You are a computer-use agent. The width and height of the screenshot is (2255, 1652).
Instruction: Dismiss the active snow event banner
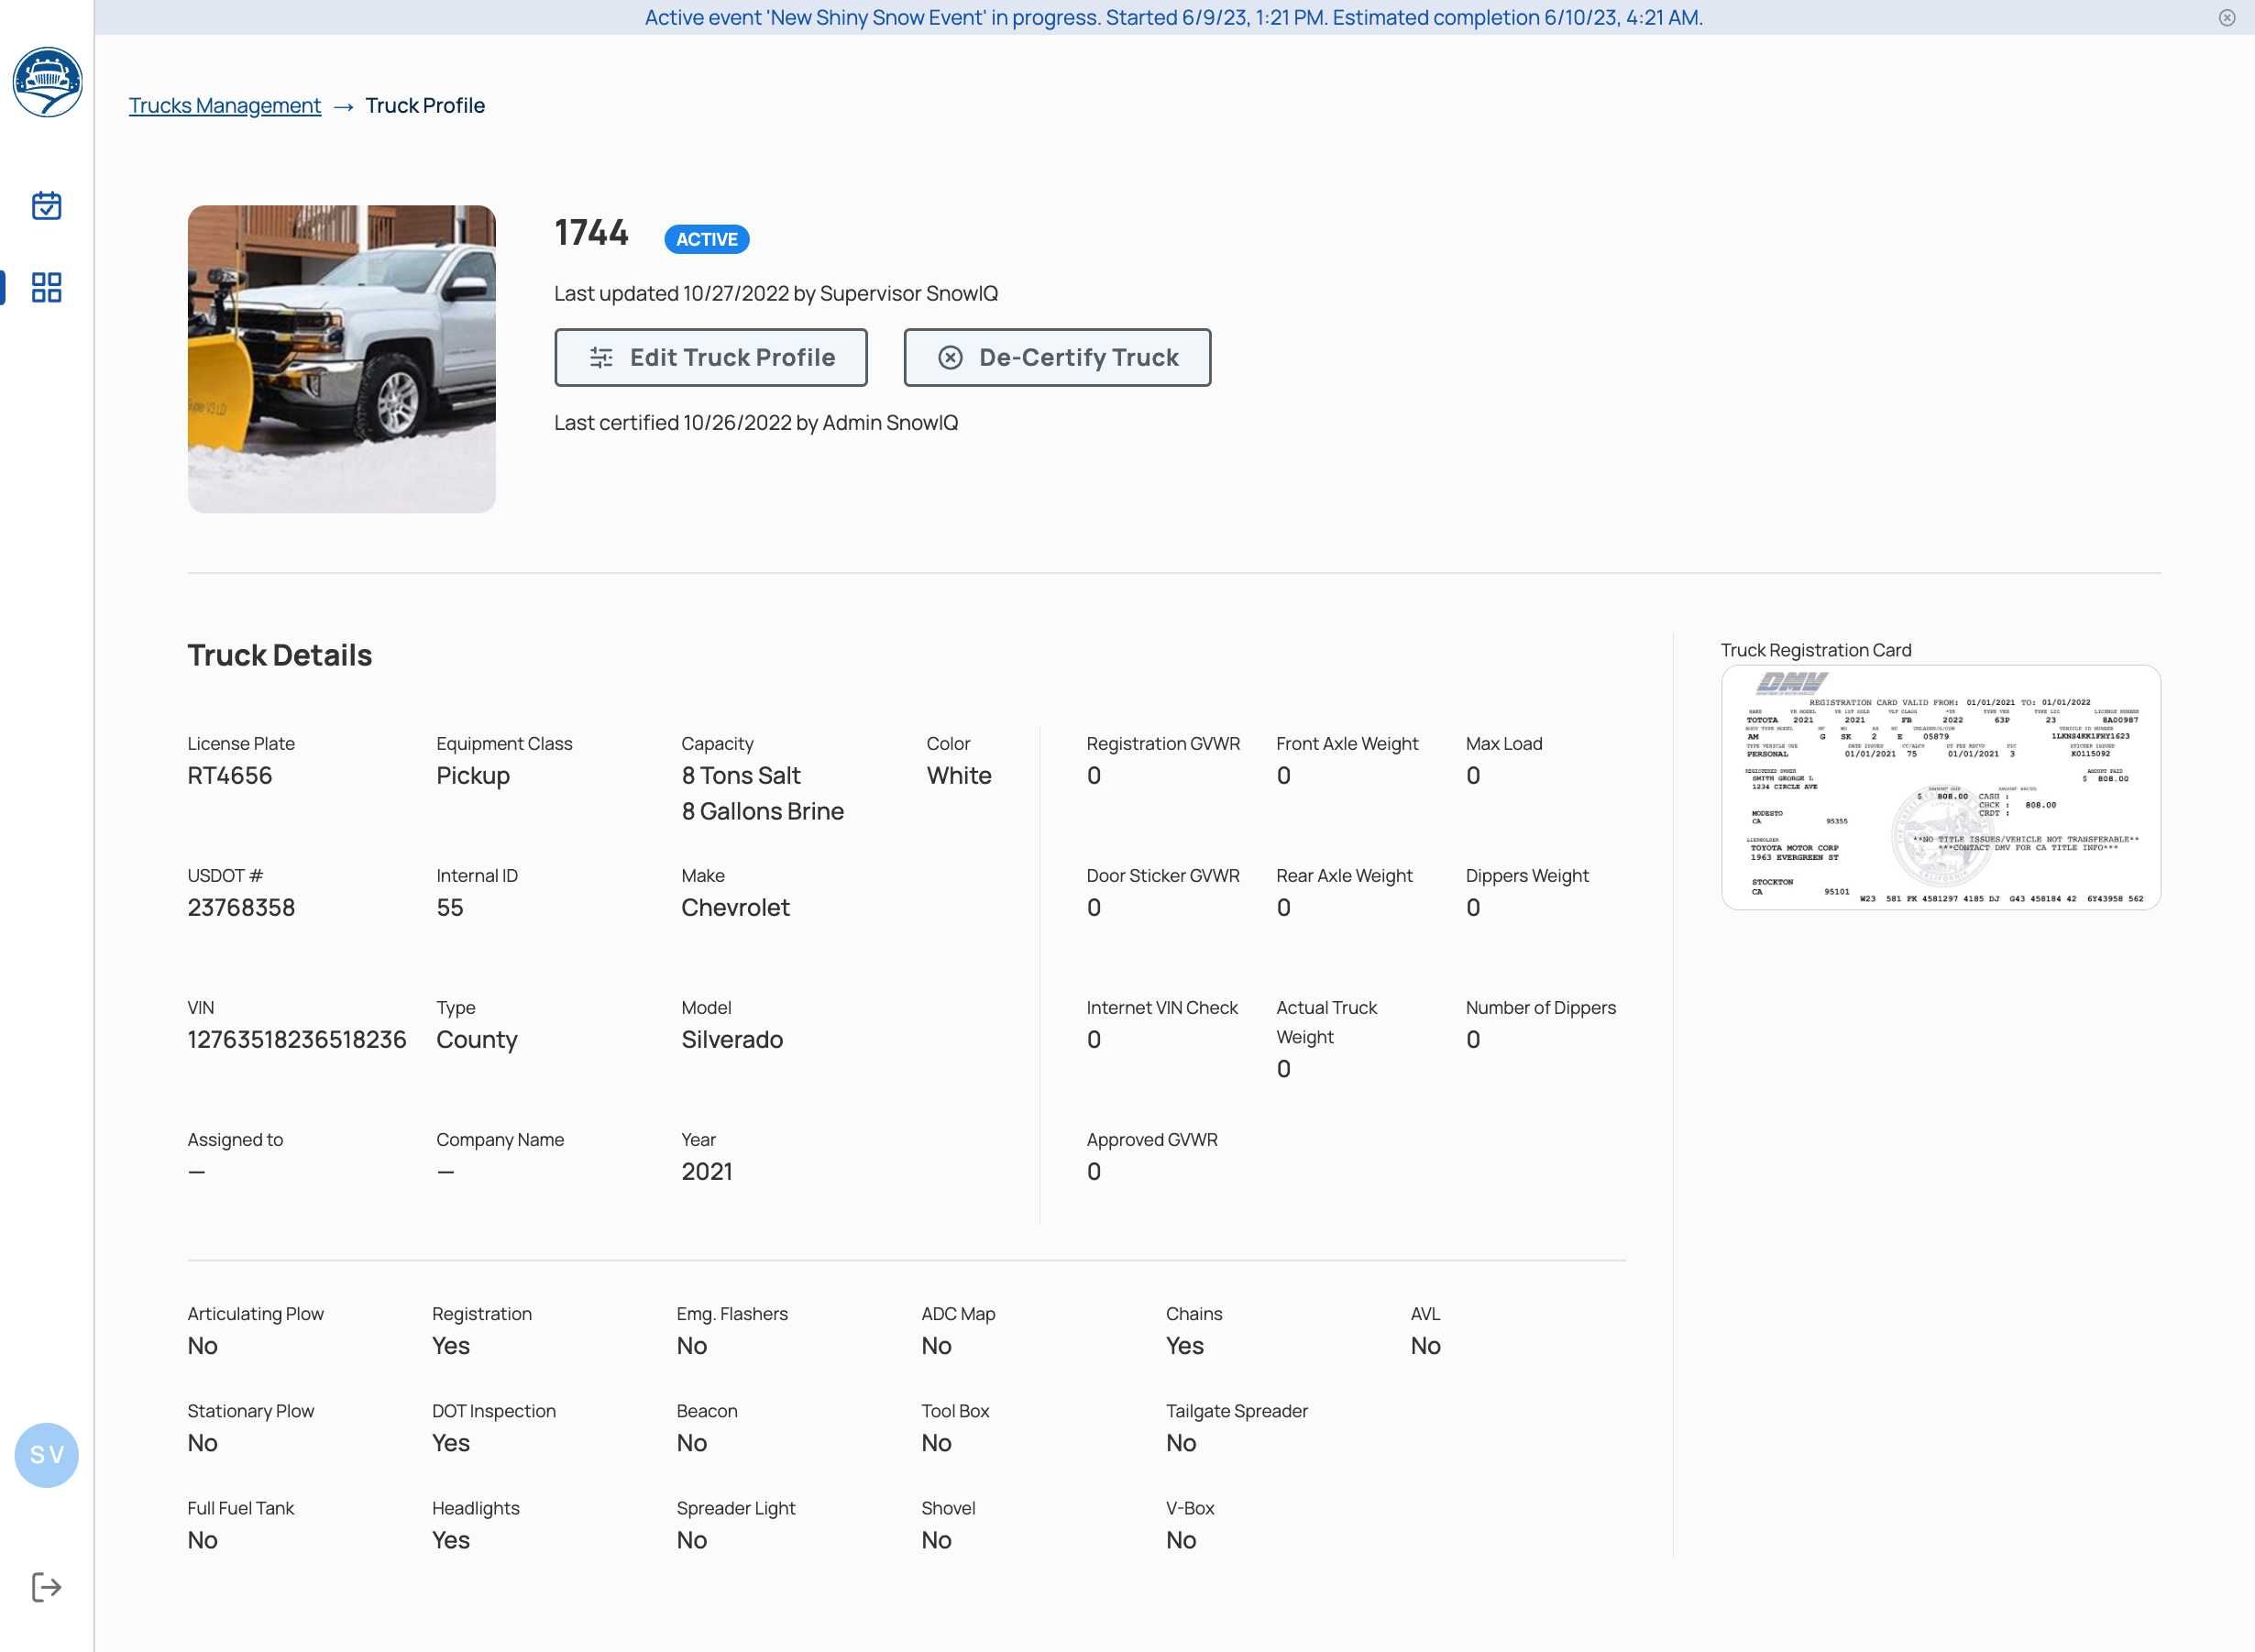tap(2225, 17)
